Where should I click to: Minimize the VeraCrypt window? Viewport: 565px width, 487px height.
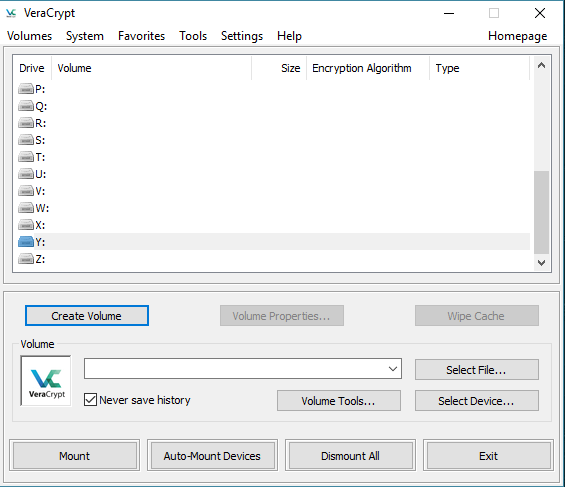coord(449,13)
